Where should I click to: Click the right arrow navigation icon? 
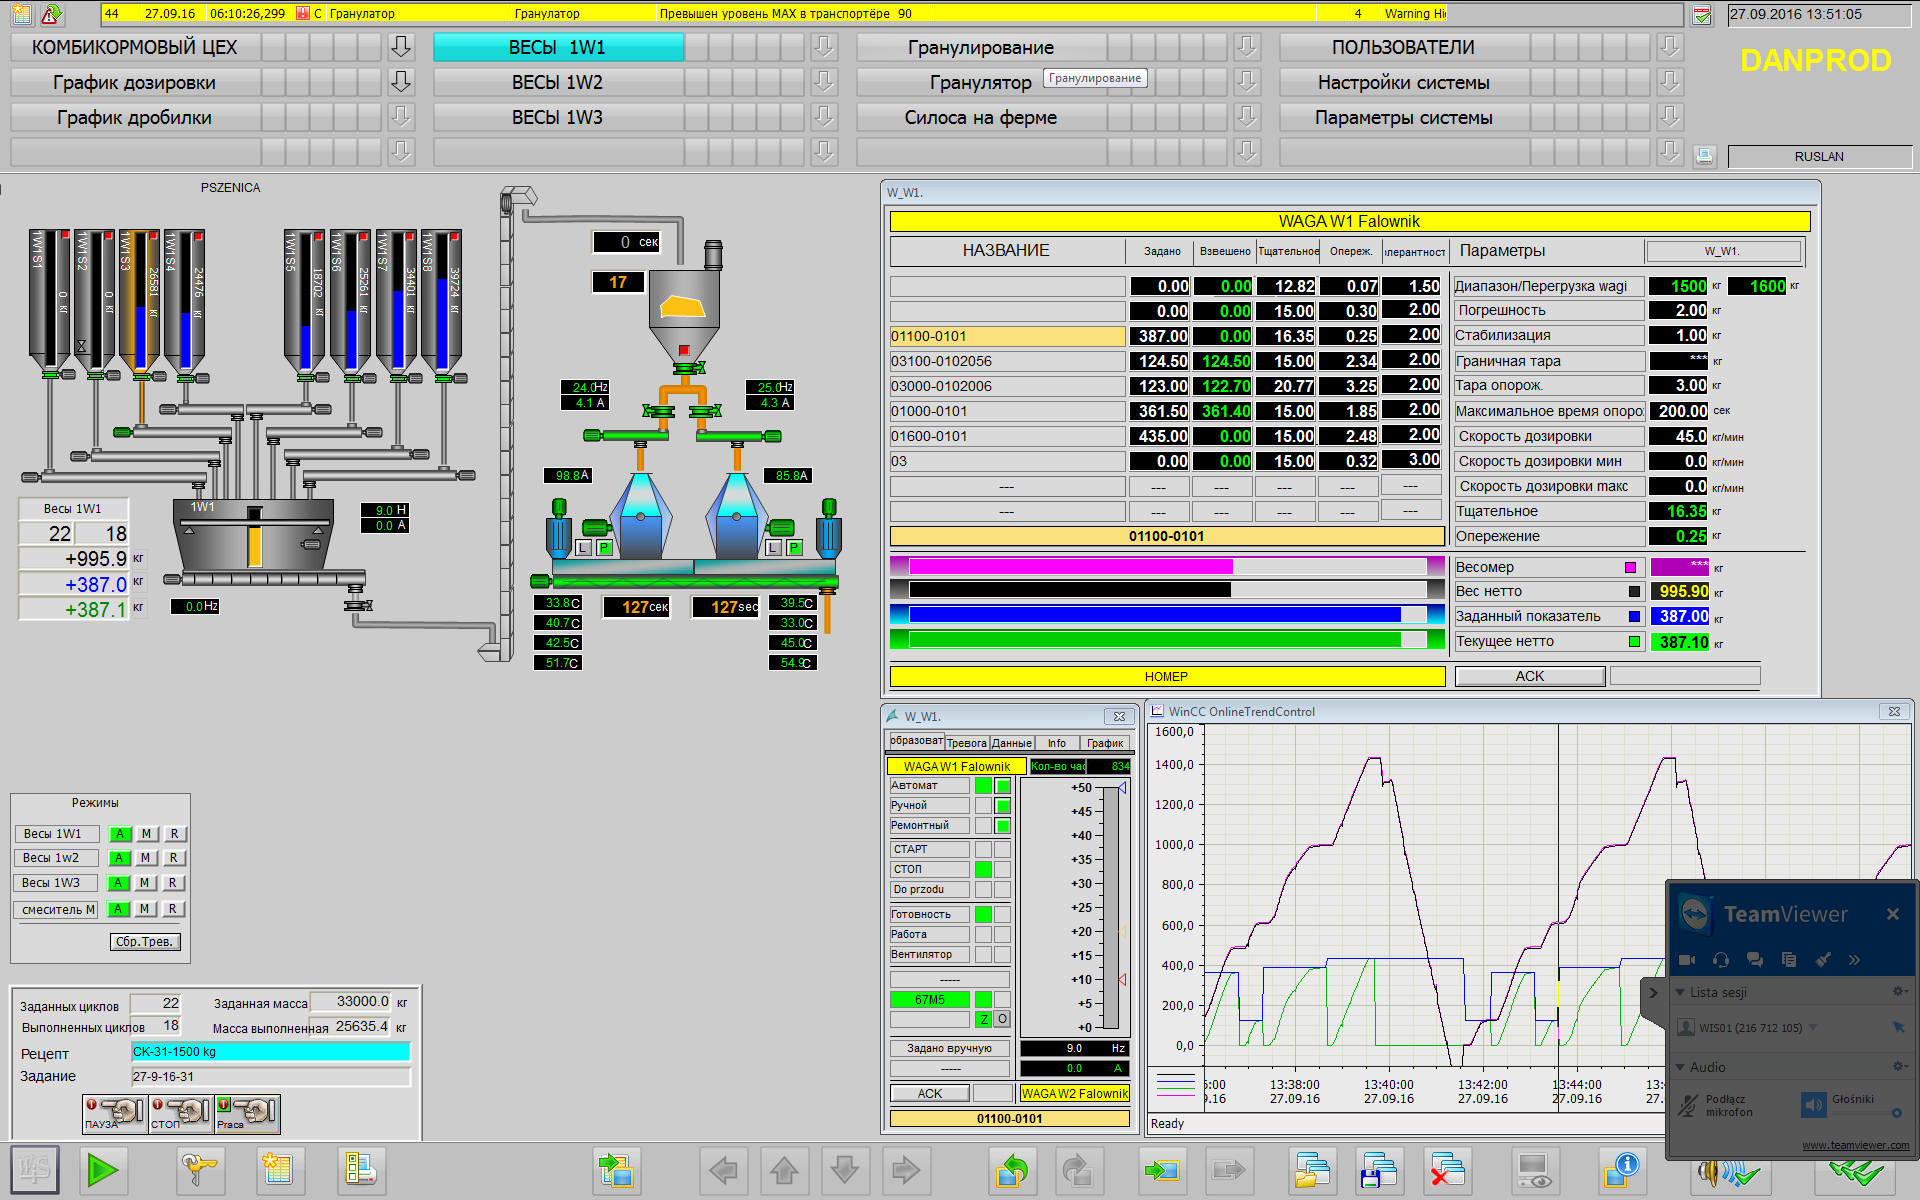(906, 1169)
